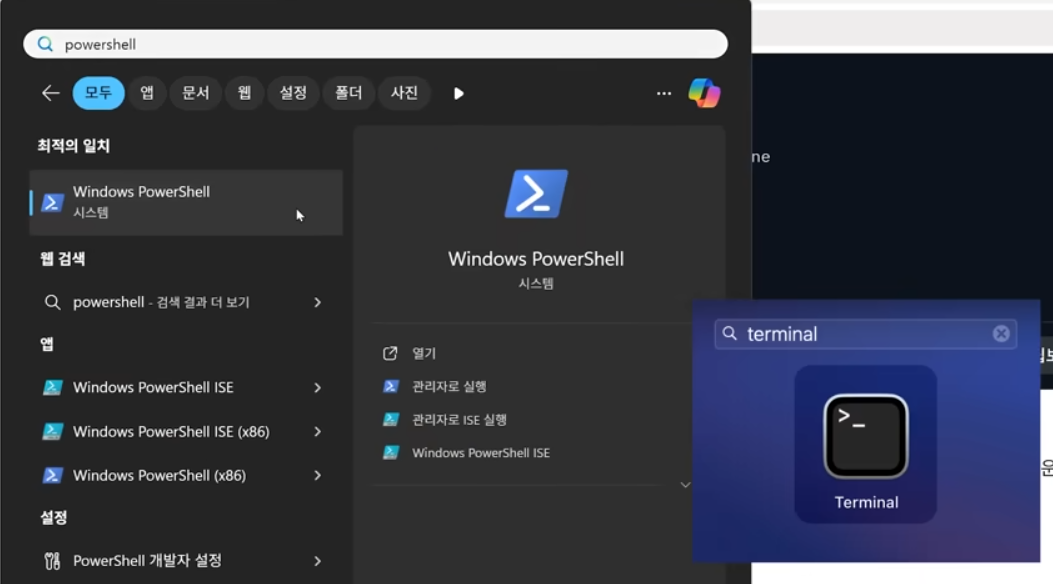Switch to the 문서 filter tab

tap(195, 93)
